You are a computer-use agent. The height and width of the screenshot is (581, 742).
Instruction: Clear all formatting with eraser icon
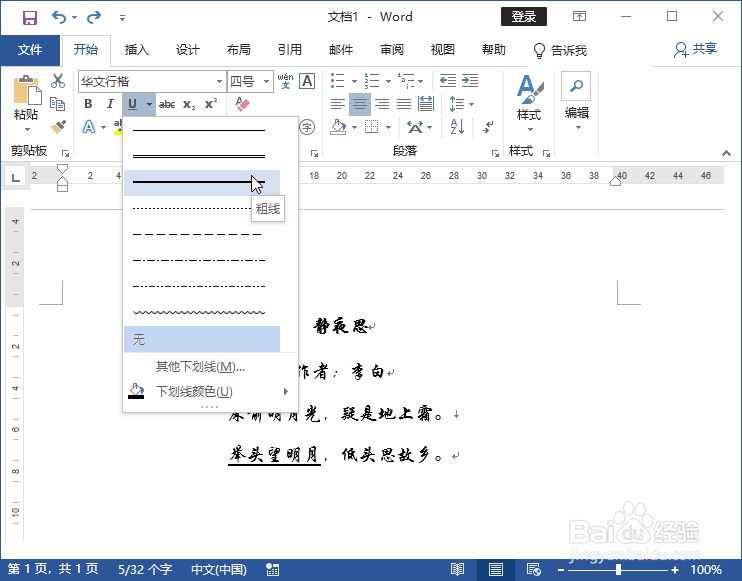pos(242,104)
